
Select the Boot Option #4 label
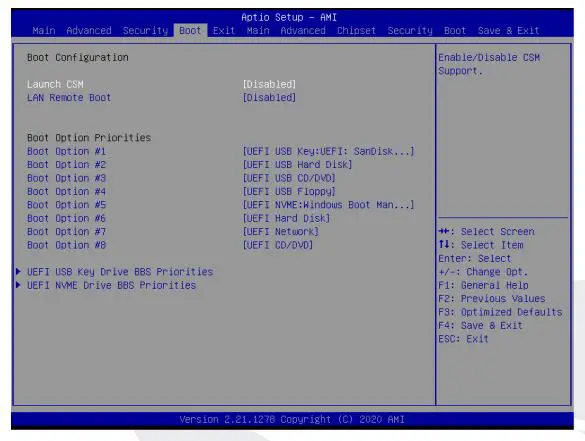coord(66,192)
